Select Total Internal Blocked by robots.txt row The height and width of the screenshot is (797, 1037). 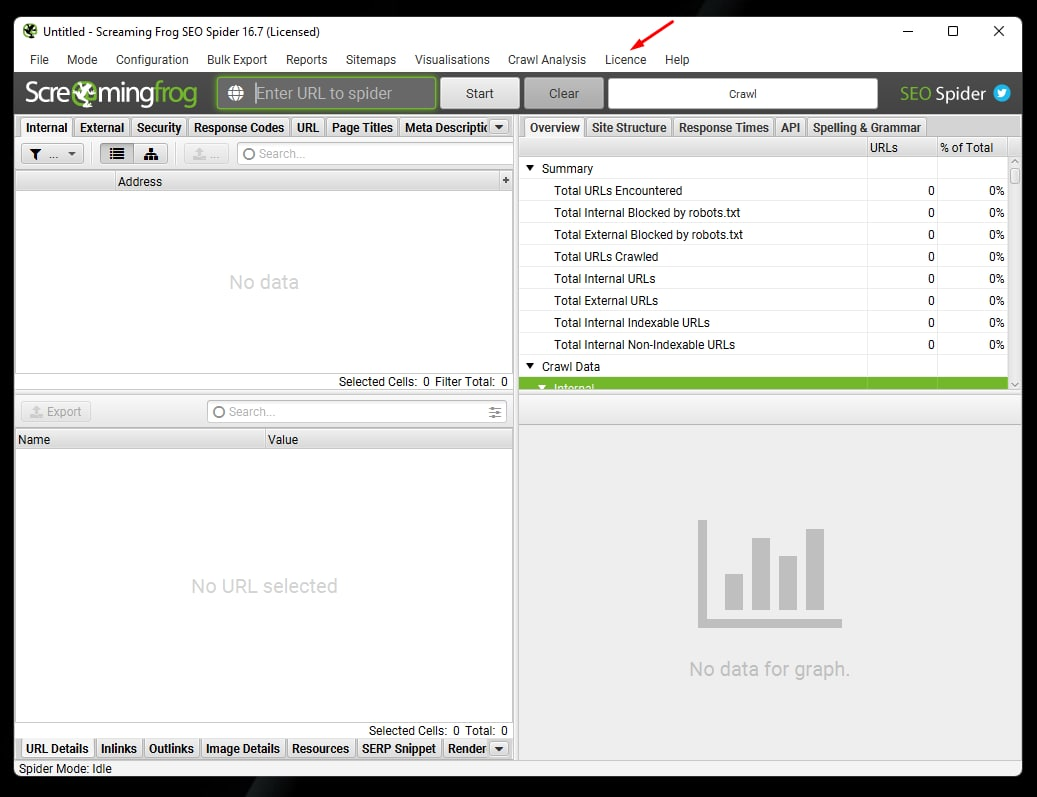click(x=763, y=212)
